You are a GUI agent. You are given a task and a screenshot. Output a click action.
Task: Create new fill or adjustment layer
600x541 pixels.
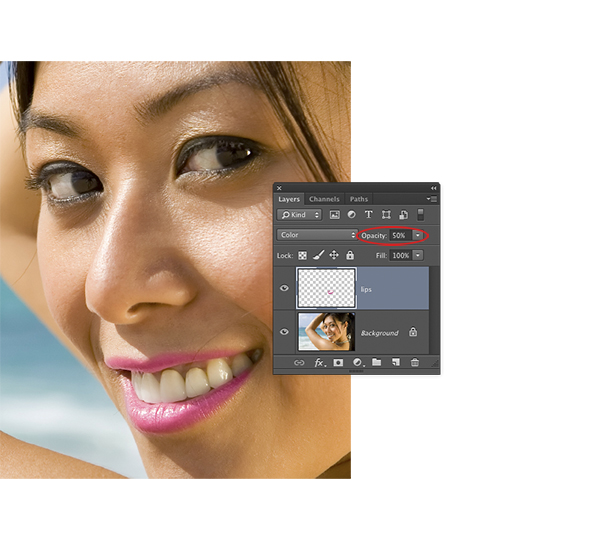[x=357, y=362]
